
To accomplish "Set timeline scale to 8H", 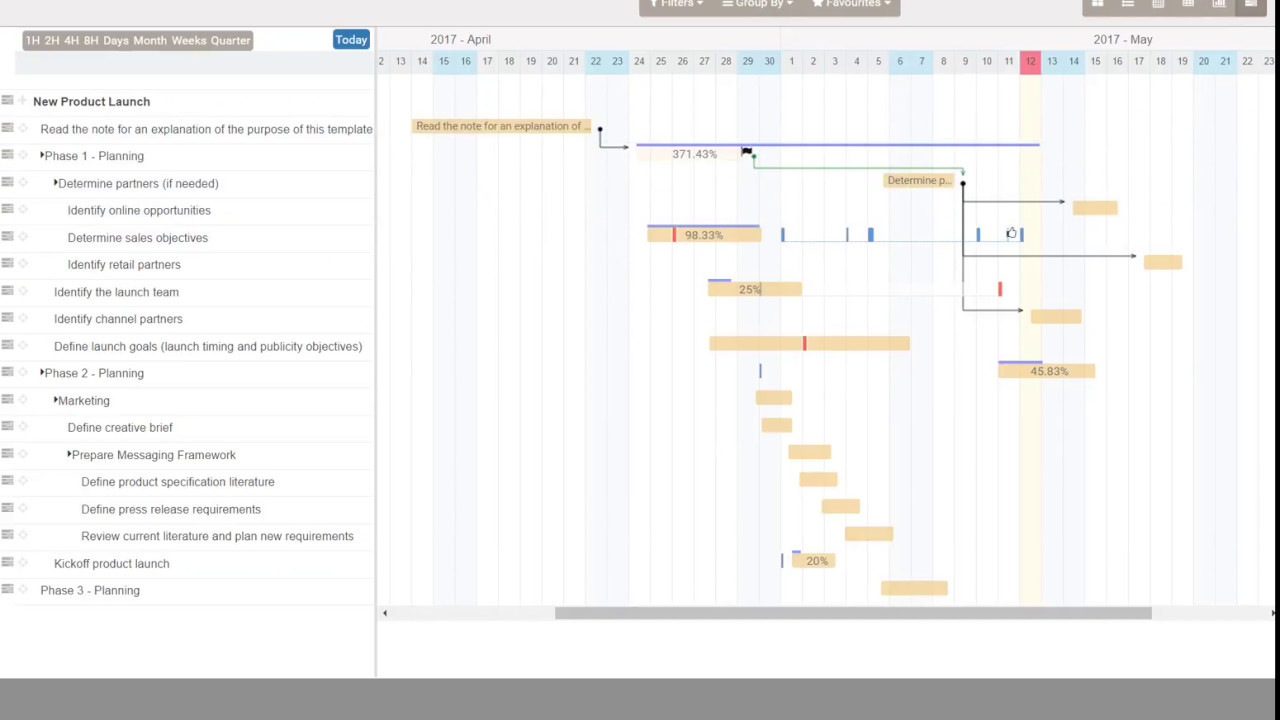I will pos(91,40).
